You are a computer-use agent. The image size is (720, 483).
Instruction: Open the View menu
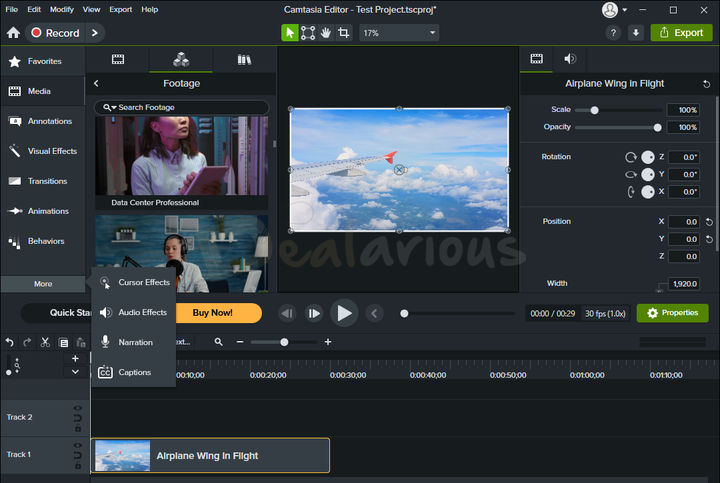(91, 9)
